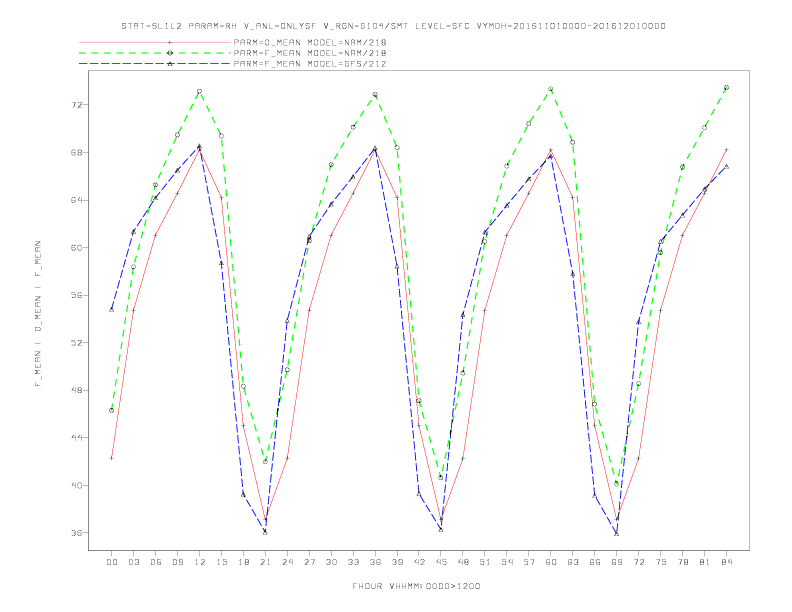Click x-axis tick label 27
The image size is (792, 612).
point(309,562)
